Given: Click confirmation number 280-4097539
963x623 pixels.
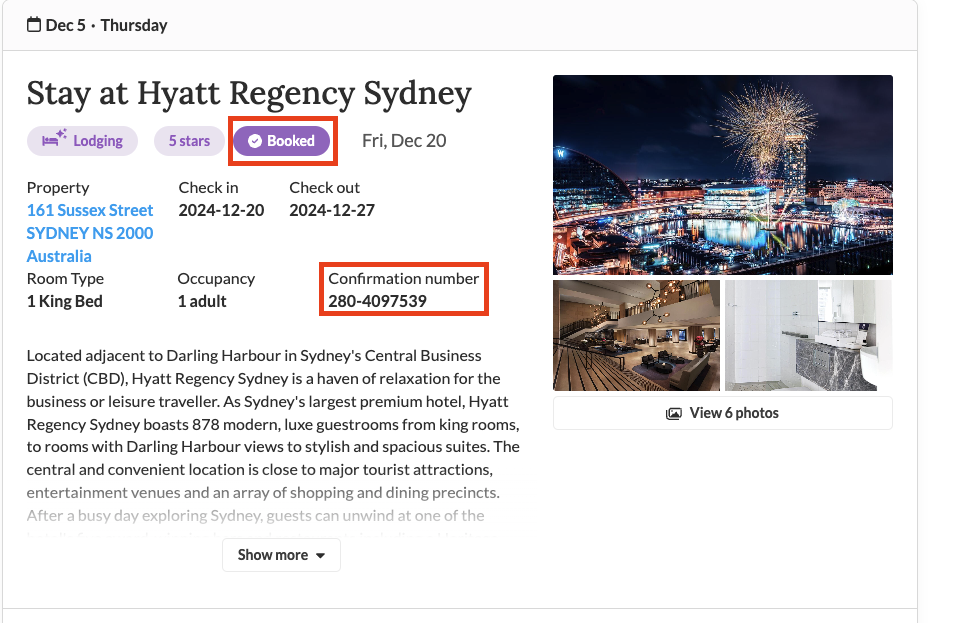Looking at the screenshot, I should (x=377, y=301).
